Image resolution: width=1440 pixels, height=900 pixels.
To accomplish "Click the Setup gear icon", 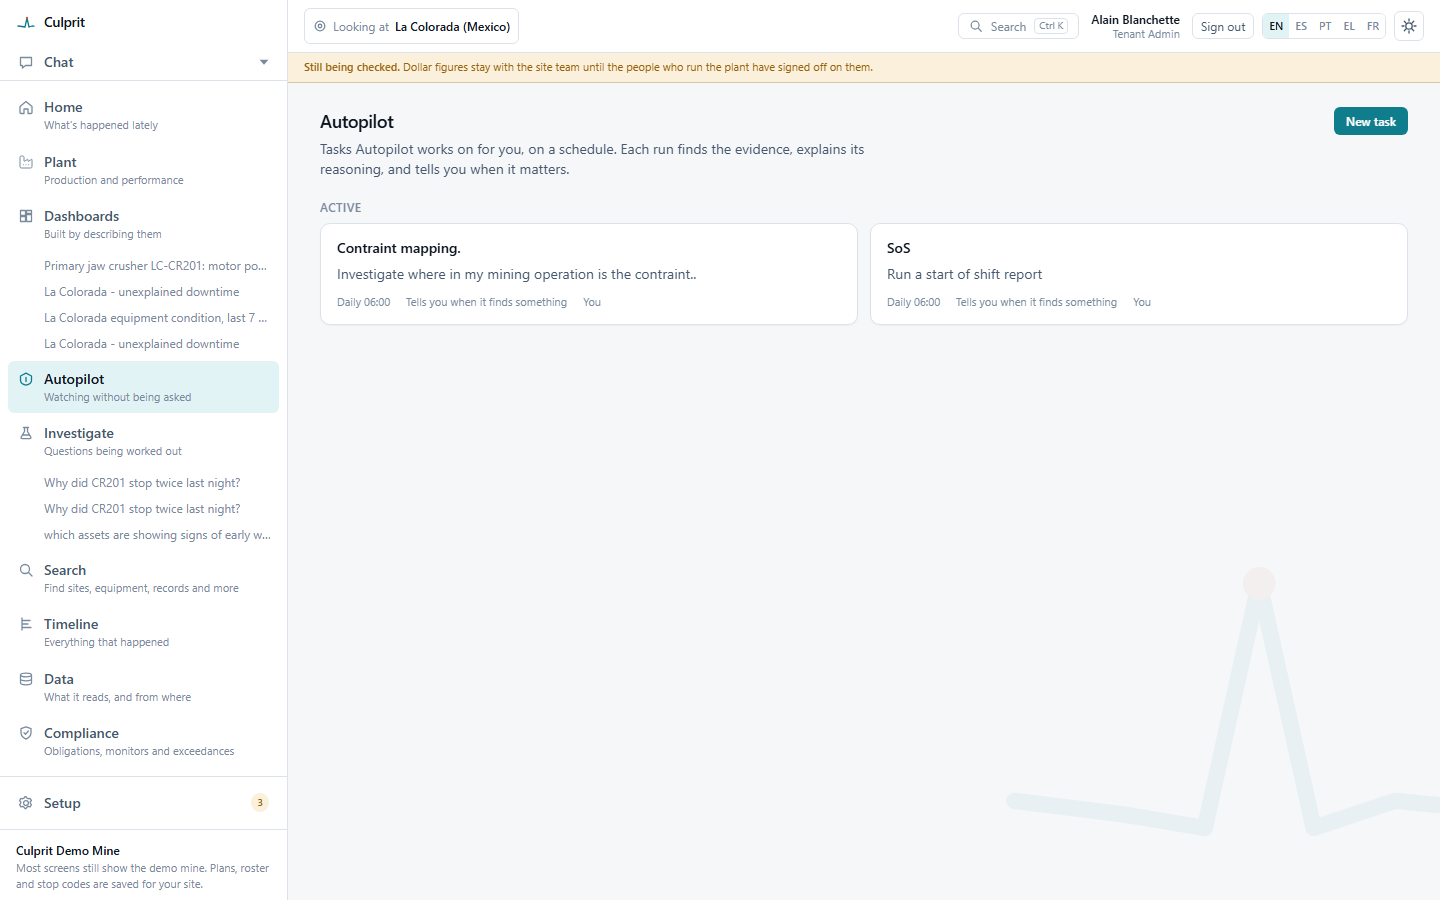I will 26,803.
